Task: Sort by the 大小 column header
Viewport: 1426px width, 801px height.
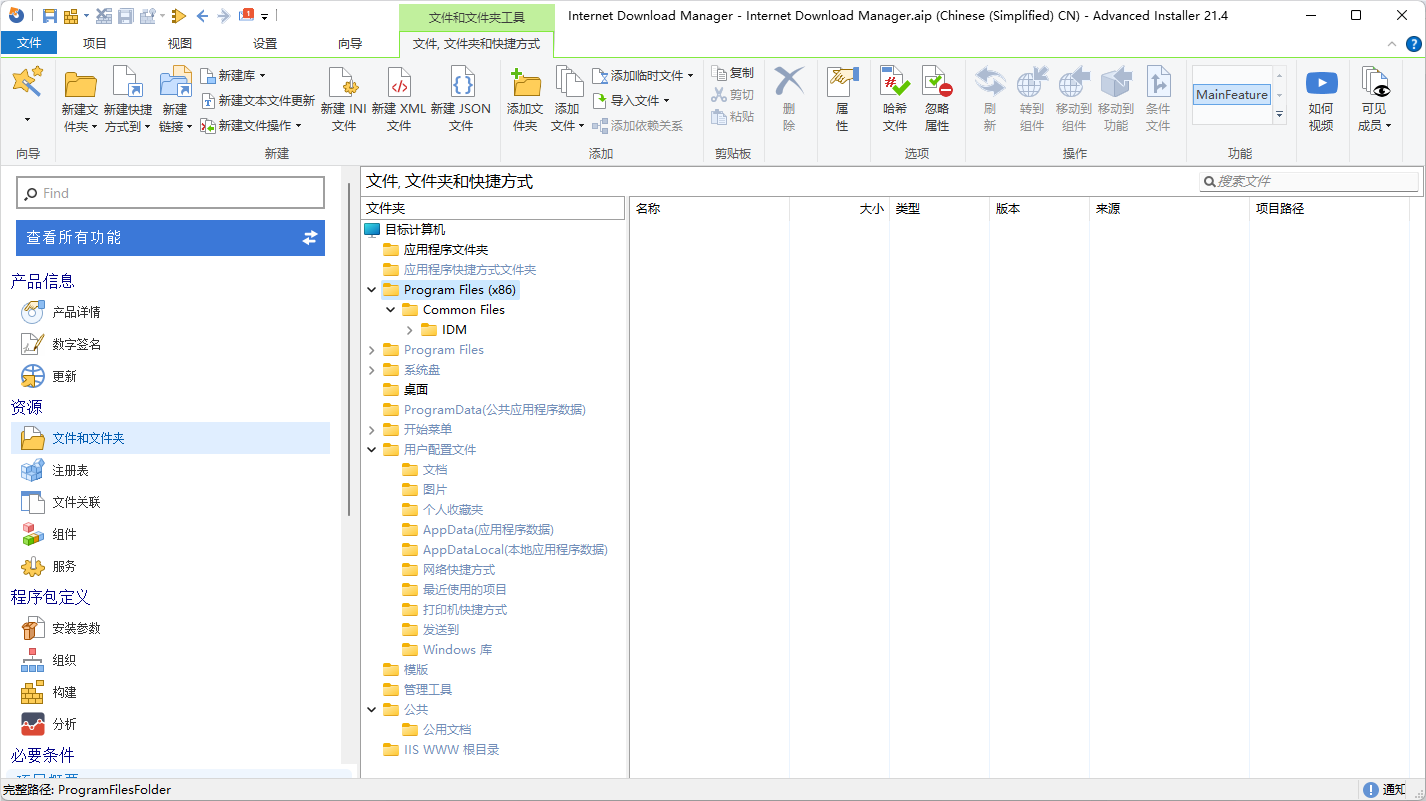Action: [840, 209]
